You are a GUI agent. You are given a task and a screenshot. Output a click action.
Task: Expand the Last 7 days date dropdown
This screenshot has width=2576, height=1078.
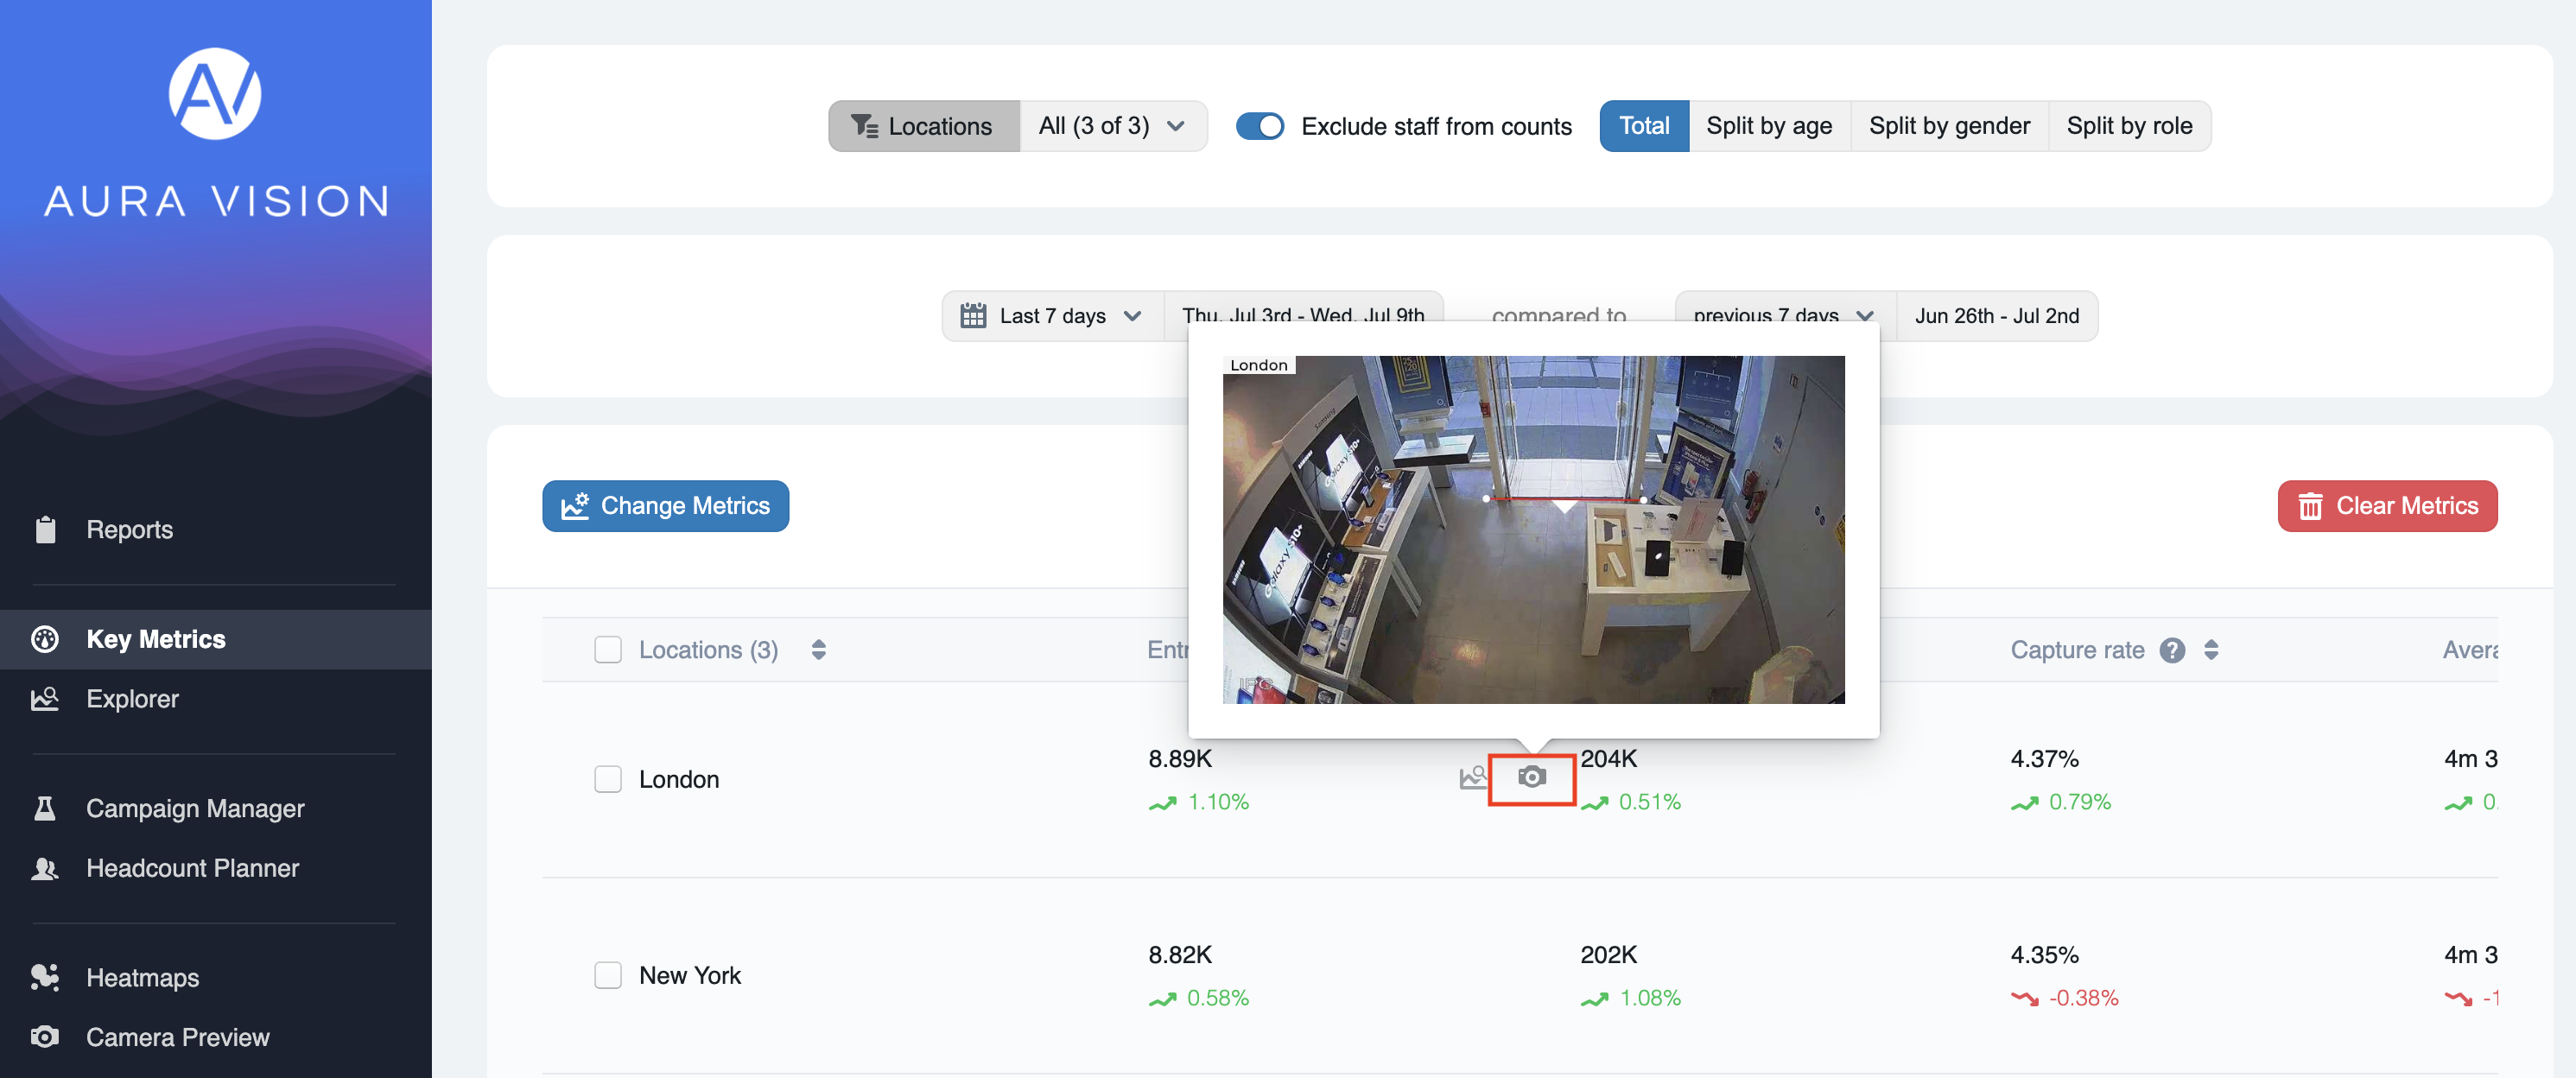[x=1052, y=316]
